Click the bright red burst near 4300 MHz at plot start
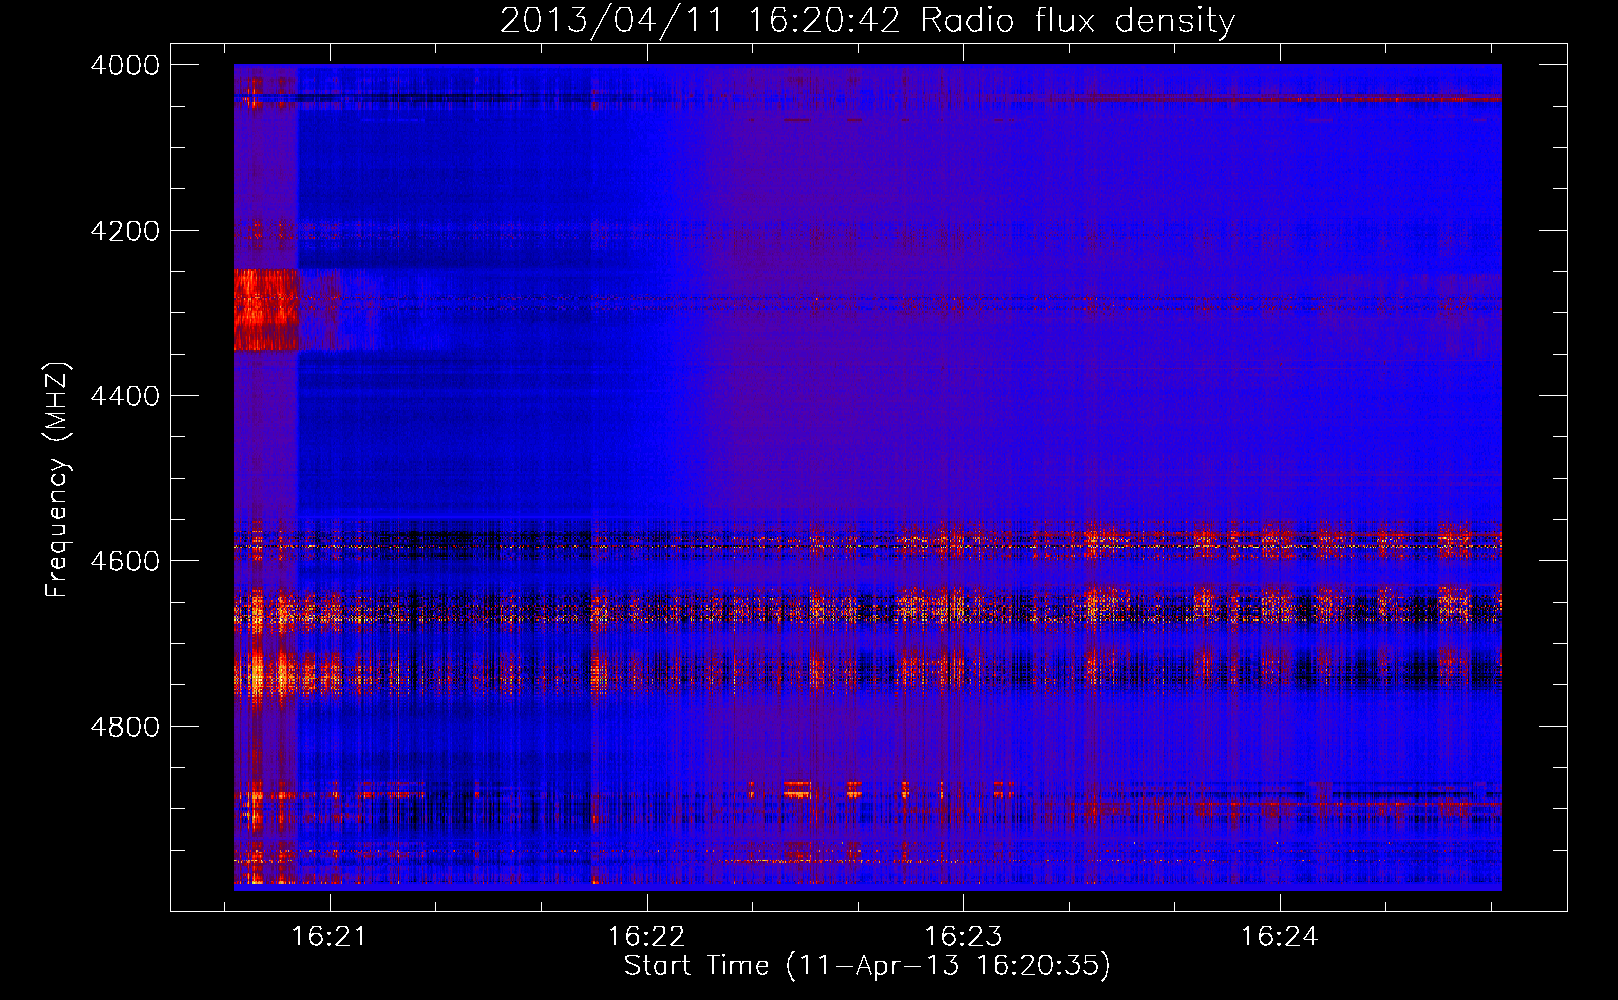Screen dimensions: 1618x1000 tap(266, 310)
